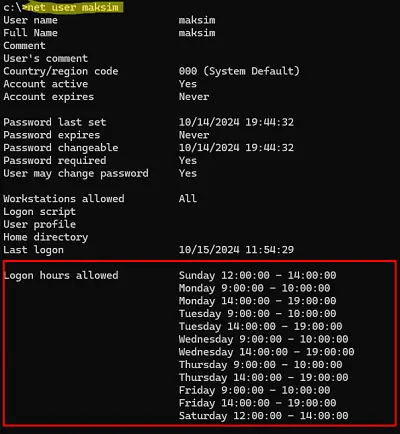400x434 pixels.
Task: Click the Saturday 12:00:00 - 14:00:00 line
Action: tap(263, 416)
